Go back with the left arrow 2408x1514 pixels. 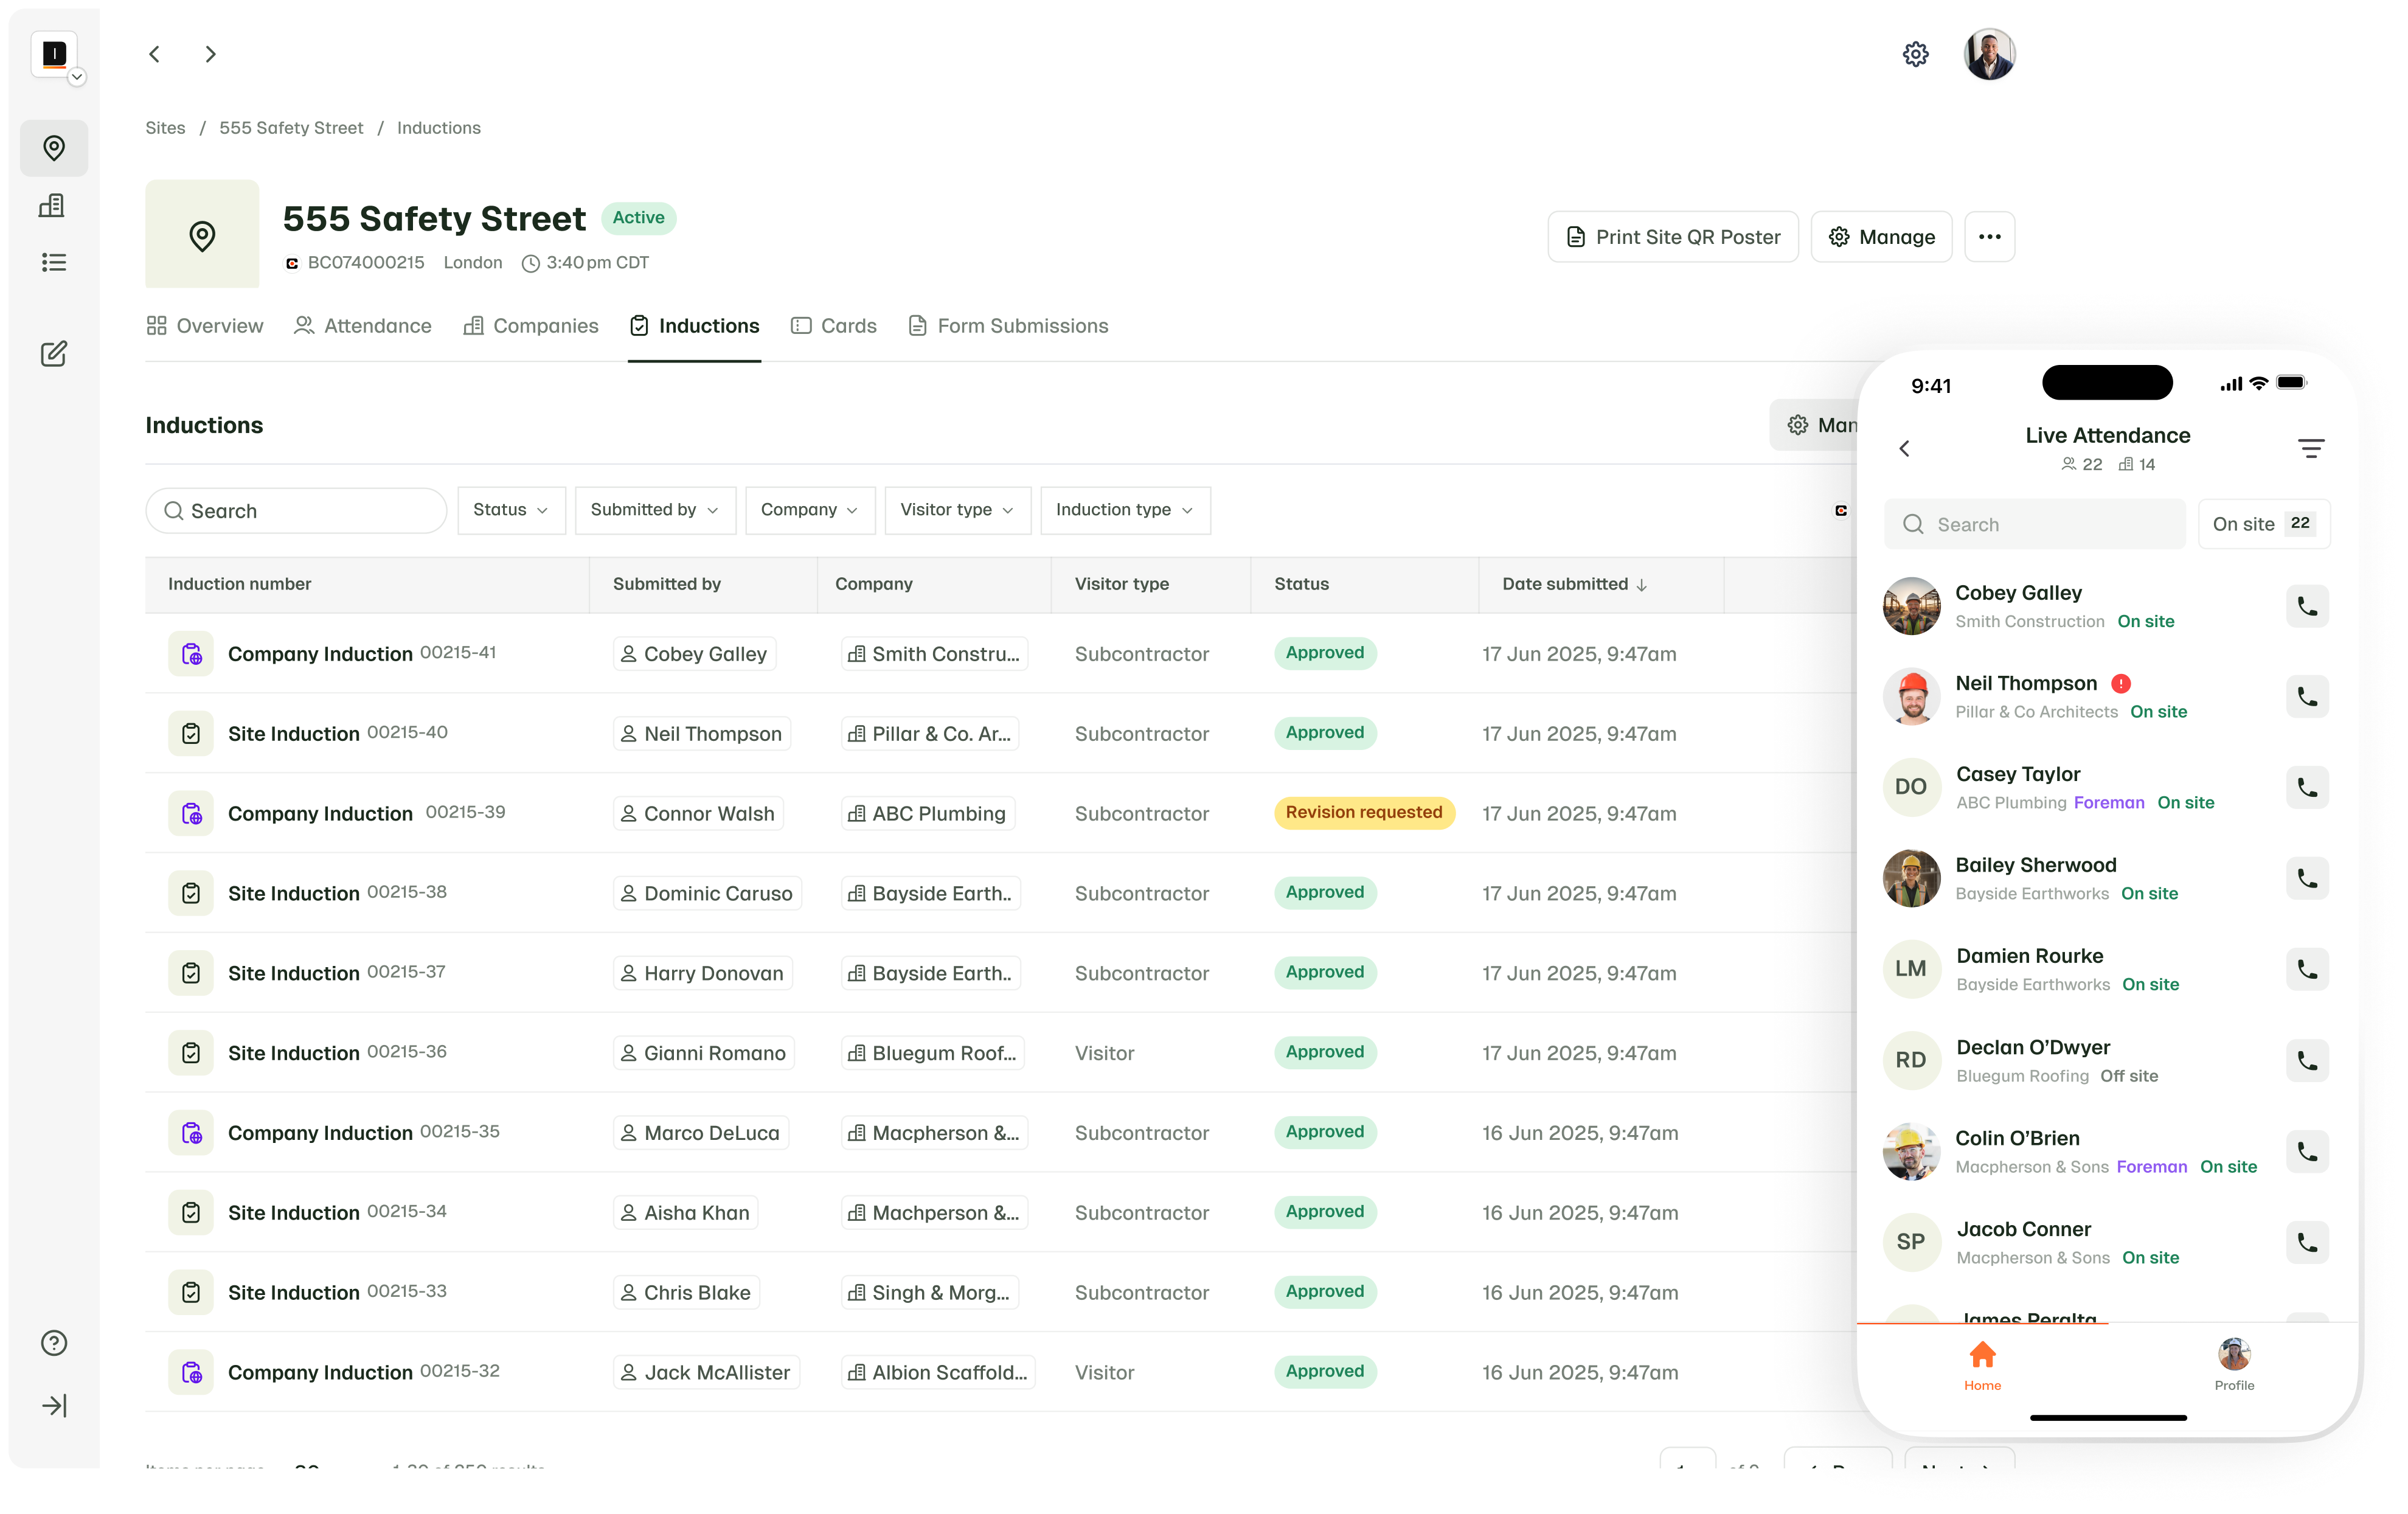click(154, 54)
